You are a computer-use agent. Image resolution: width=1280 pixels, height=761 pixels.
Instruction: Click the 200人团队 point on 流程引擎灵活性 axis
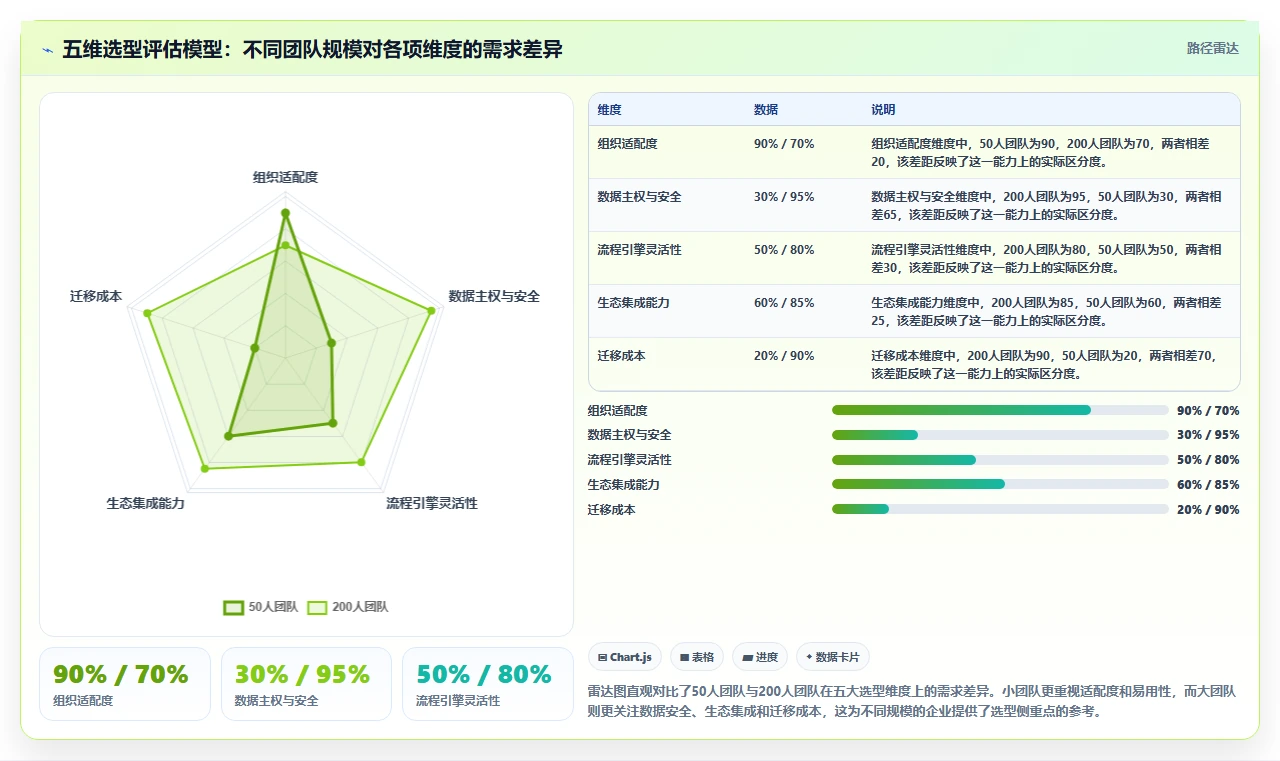pos(361,462)
